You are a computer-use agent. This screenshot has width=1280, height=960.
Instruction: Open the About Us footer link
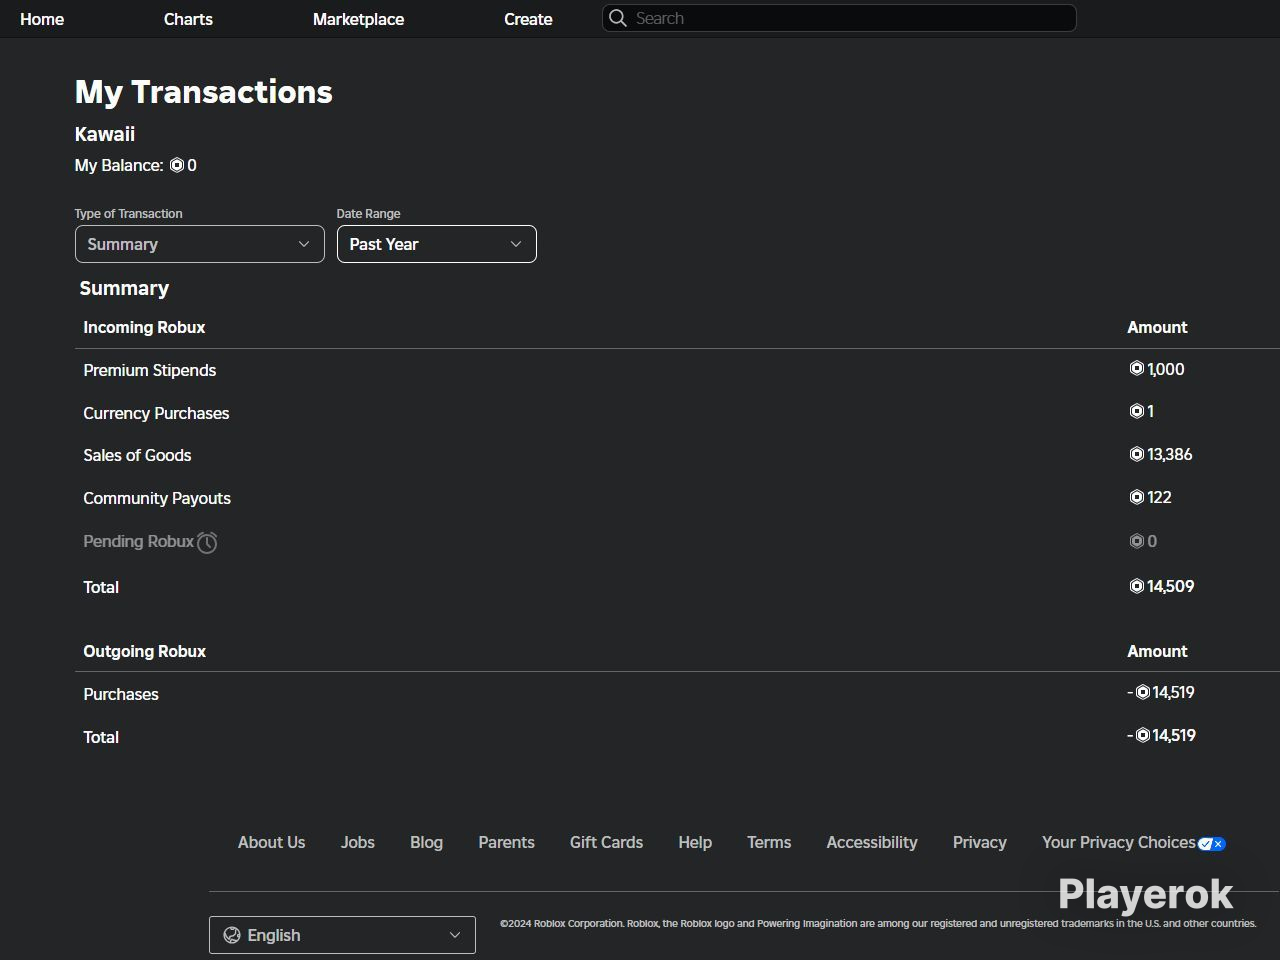coord(272,842)
